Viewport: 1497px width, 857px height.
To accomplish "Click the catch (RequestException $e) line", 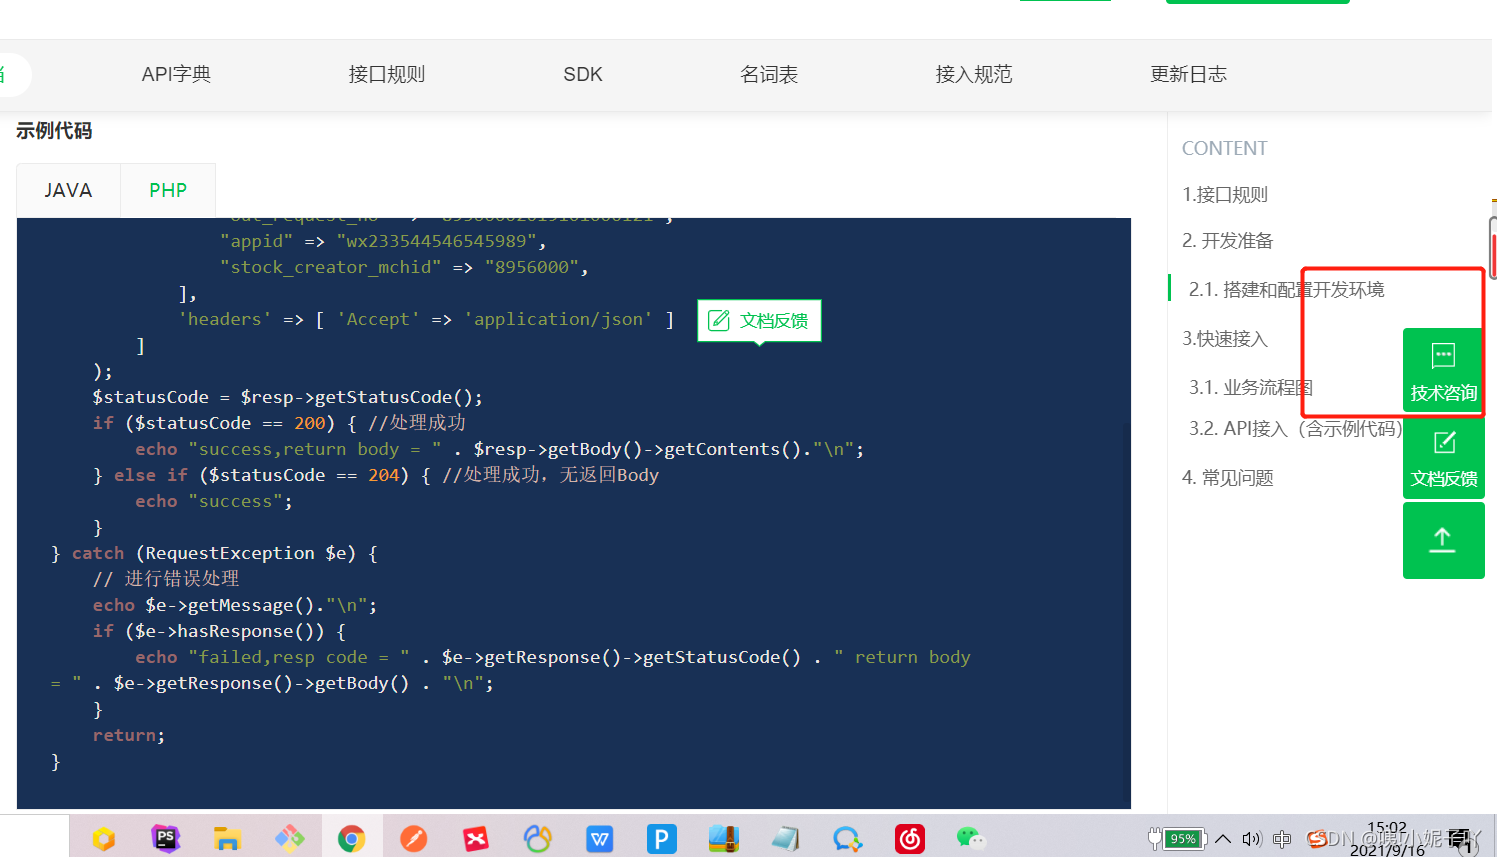I will point(214,553).
